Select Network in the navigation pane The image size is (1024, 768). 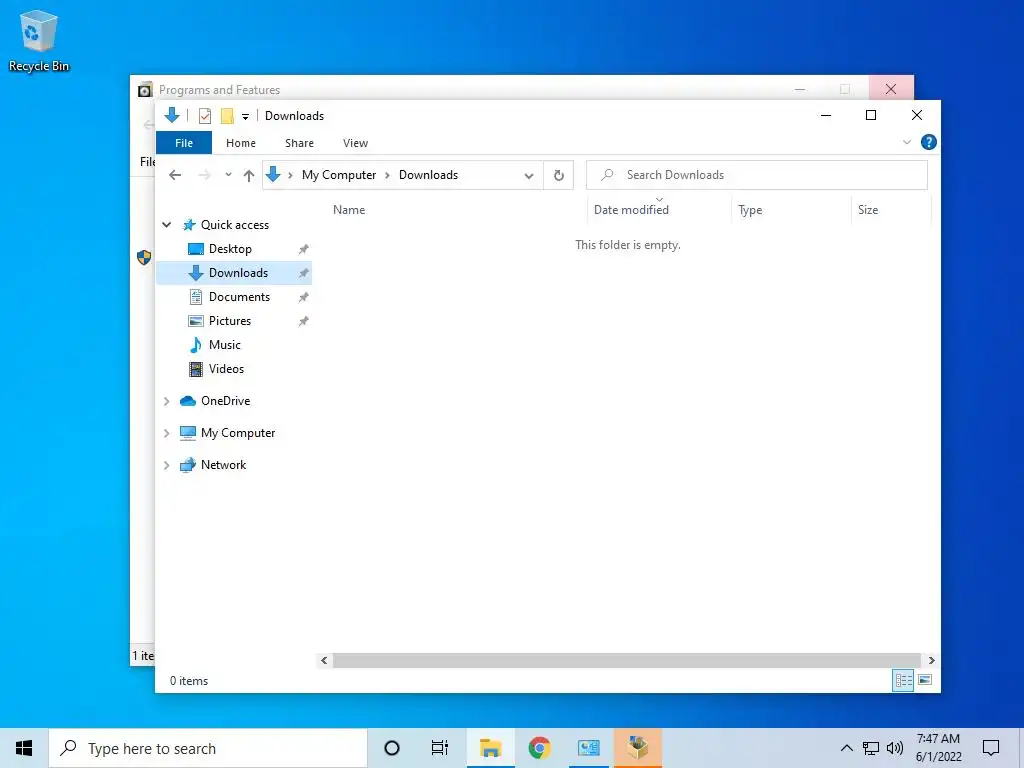click(223, 465)
